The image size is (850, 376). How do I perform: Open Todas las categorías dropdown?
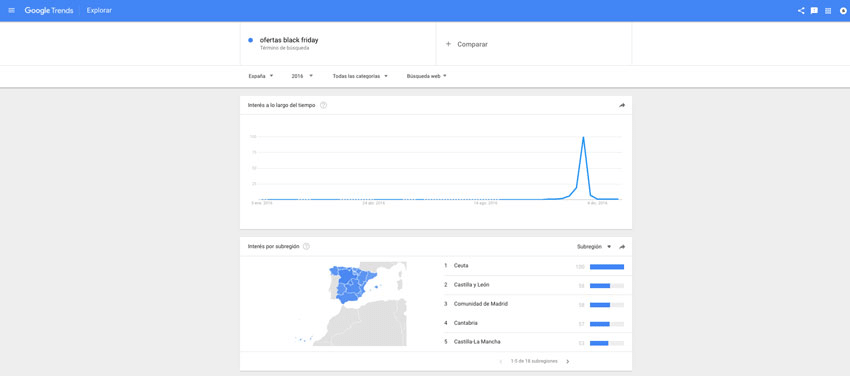[360, 76]
